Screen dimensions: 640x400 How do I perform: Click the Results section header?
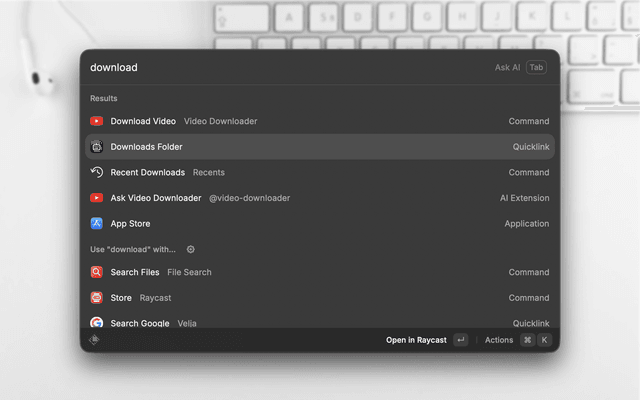[104, 98]
